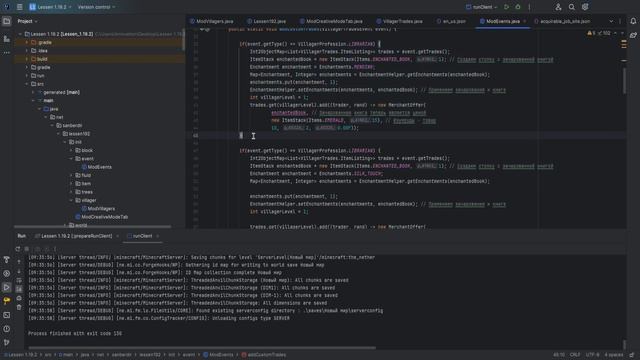
Task: Print the console output icon
Action: pos(19,298)
